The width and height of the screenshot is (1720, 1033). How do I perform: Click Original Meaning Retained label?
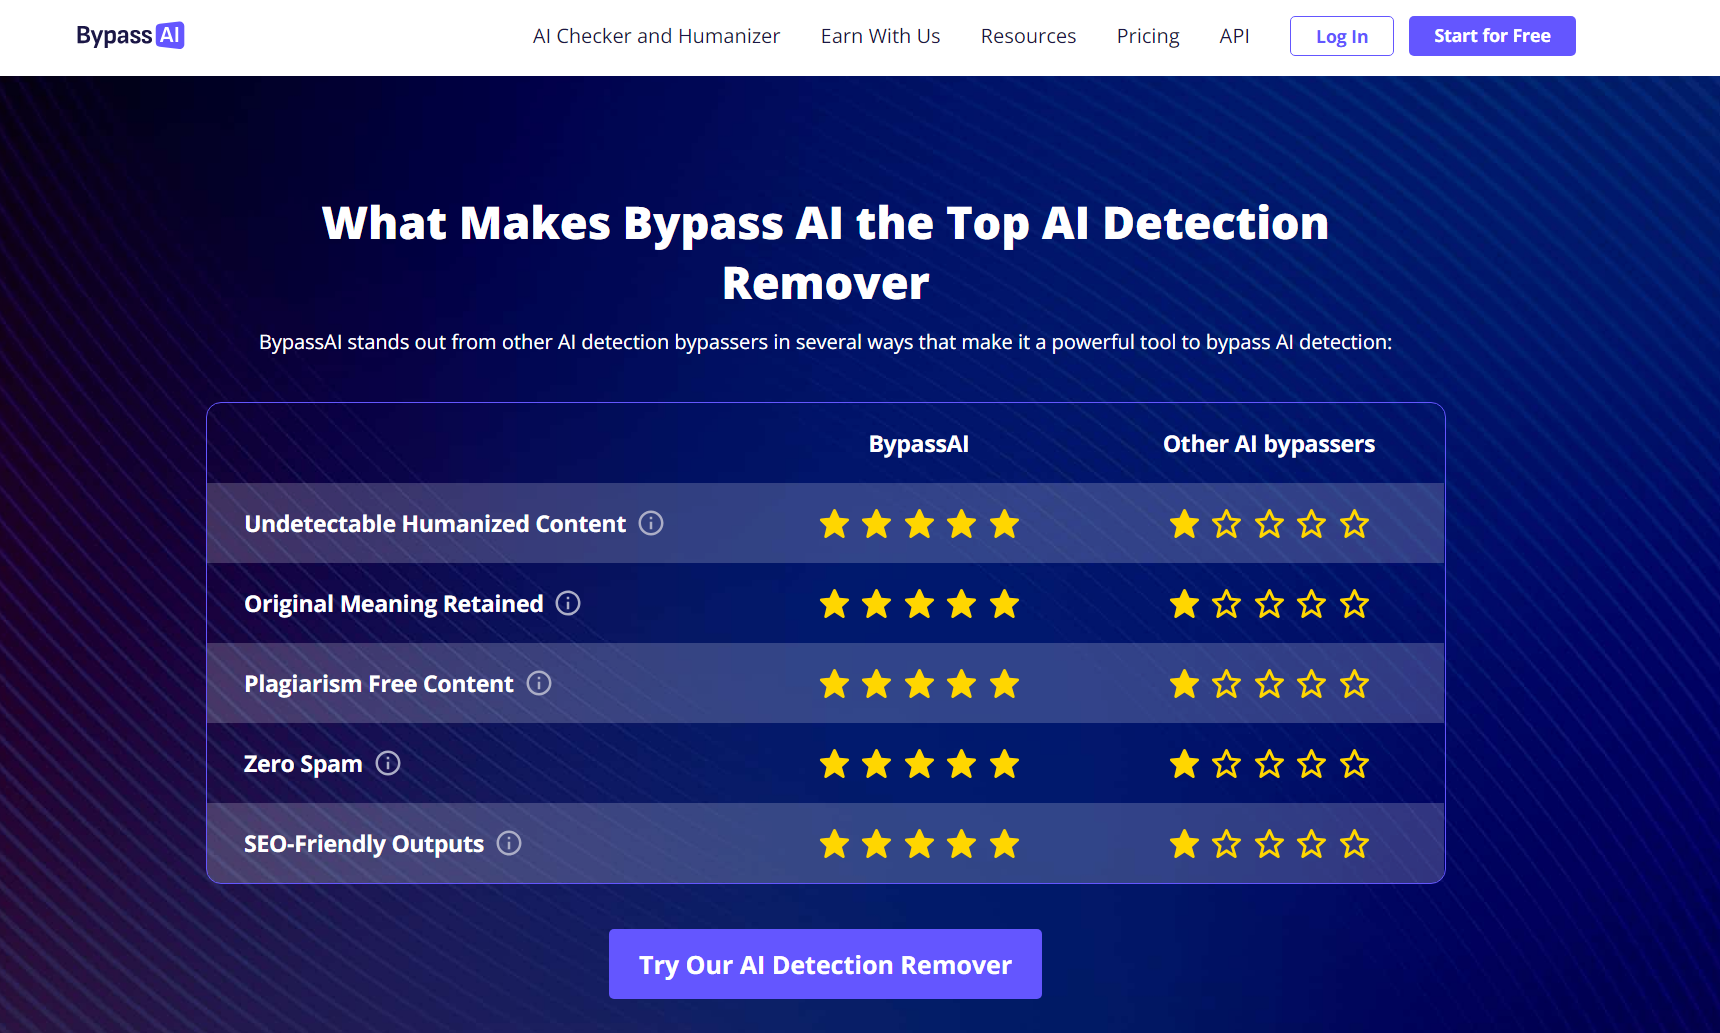tap(393, 604)
